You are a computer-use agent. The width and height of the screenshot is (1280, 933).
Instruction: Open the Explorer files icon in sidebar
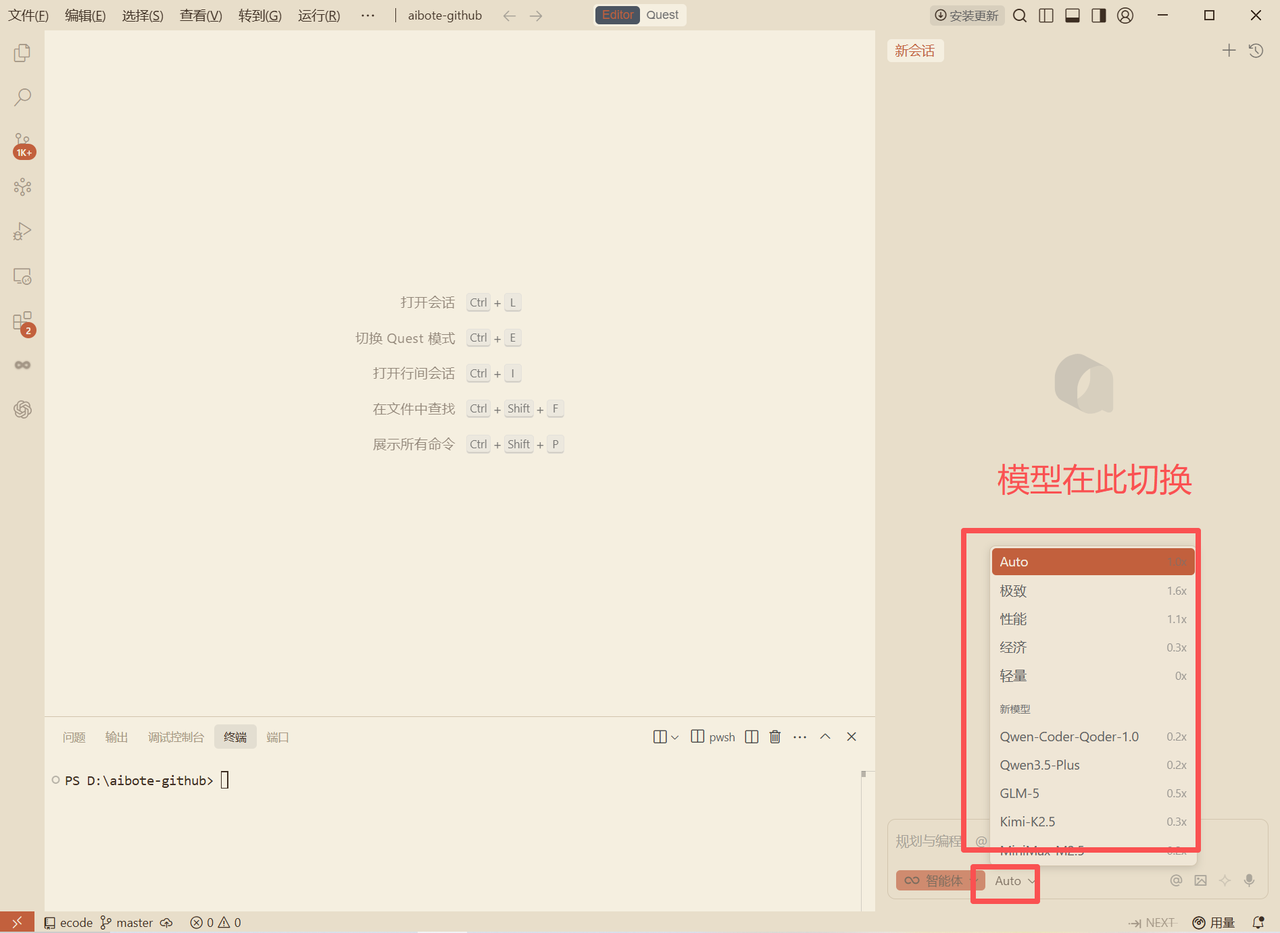[x=22, y=53]
